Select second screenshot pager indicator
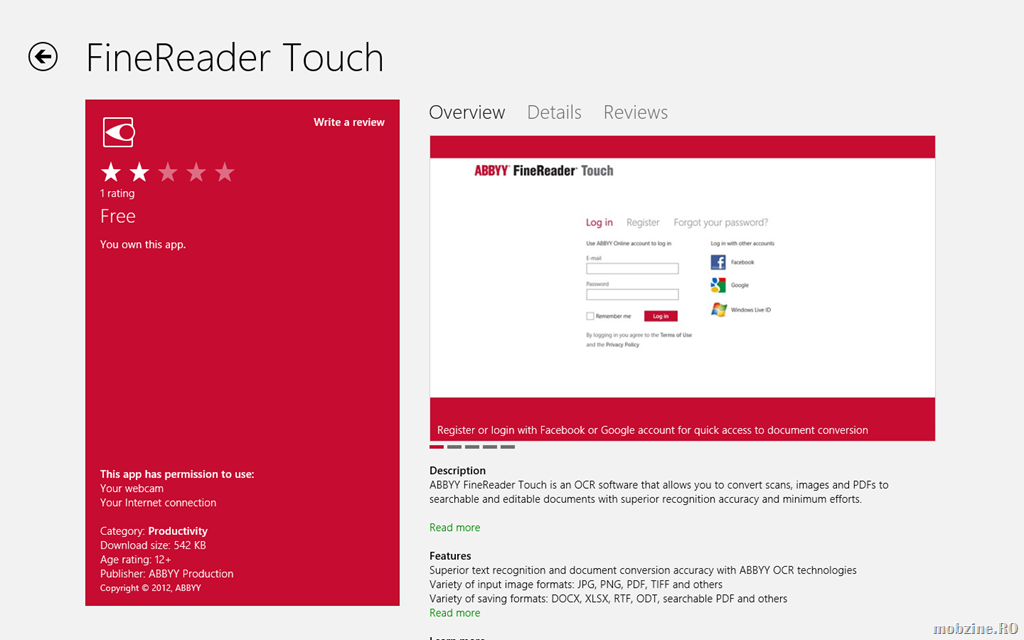1024x640 pixels. tap(454, 447)
